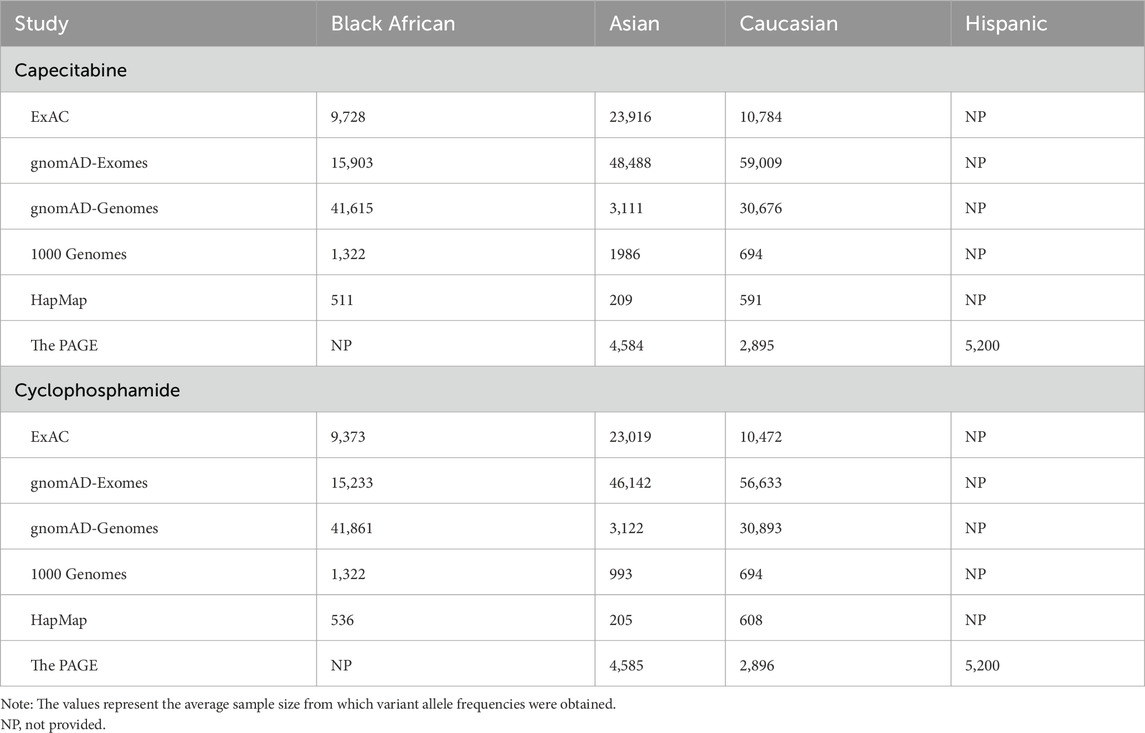Click the 48,488 cell

tap(630, 163)
